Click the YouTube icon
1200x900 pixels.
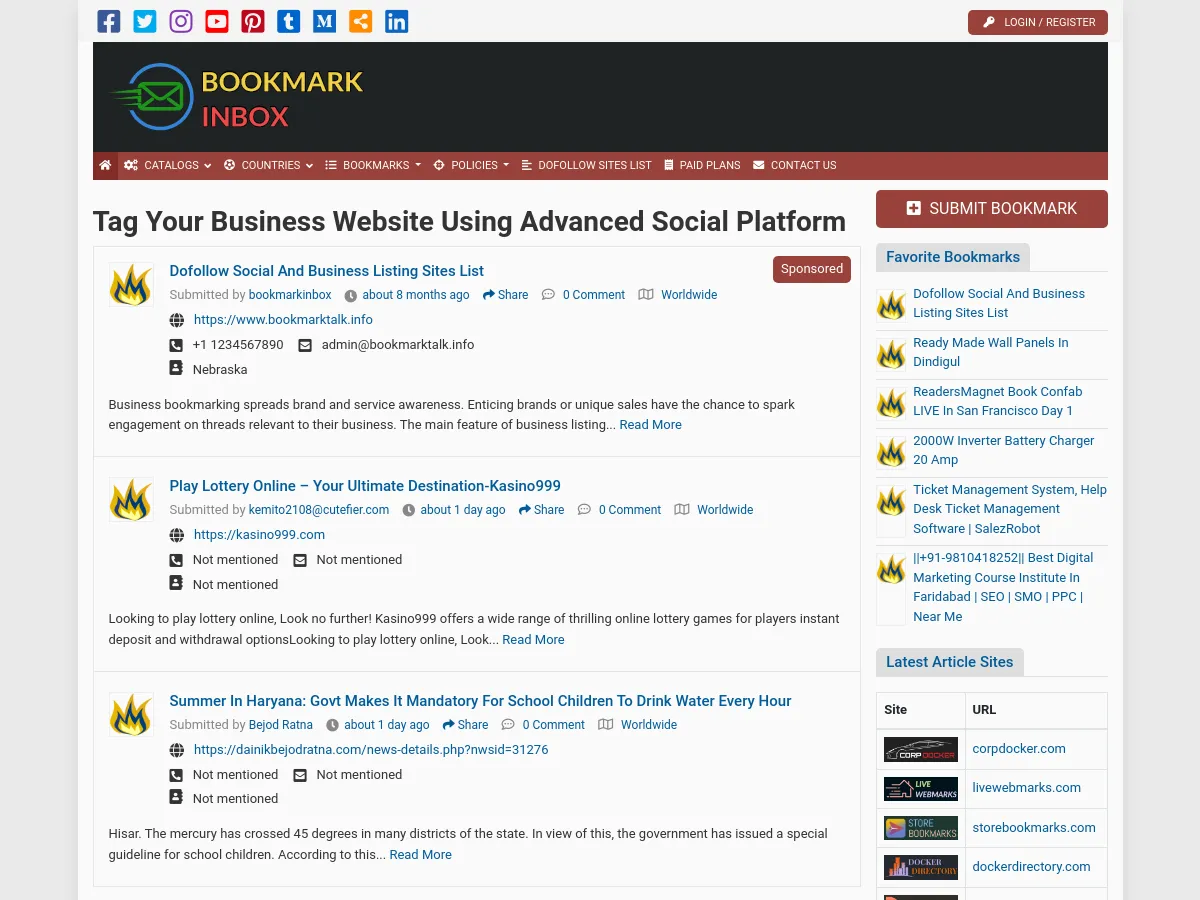(217, 22)
